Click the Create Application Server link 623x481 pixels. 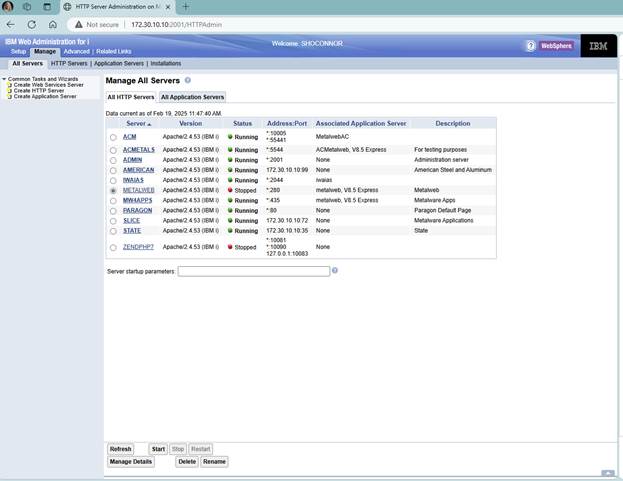point(45,96)
